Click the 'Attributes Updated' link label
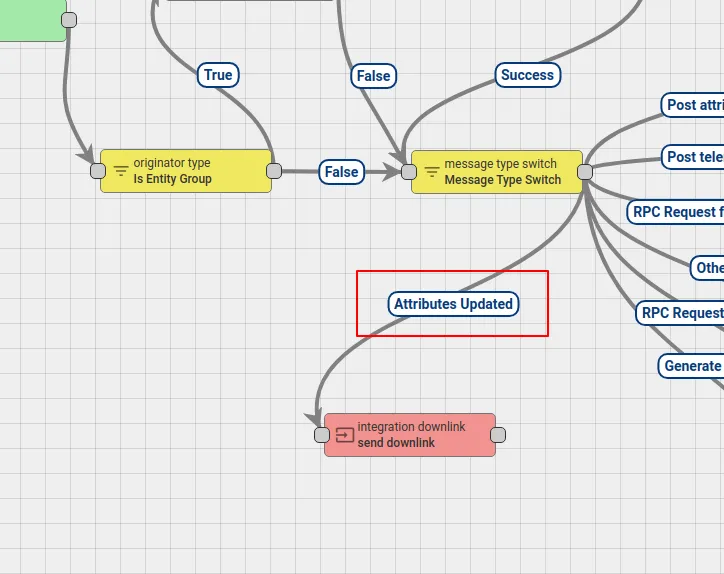This screenshot has height=574, width=724. click(x=453, y=304)
